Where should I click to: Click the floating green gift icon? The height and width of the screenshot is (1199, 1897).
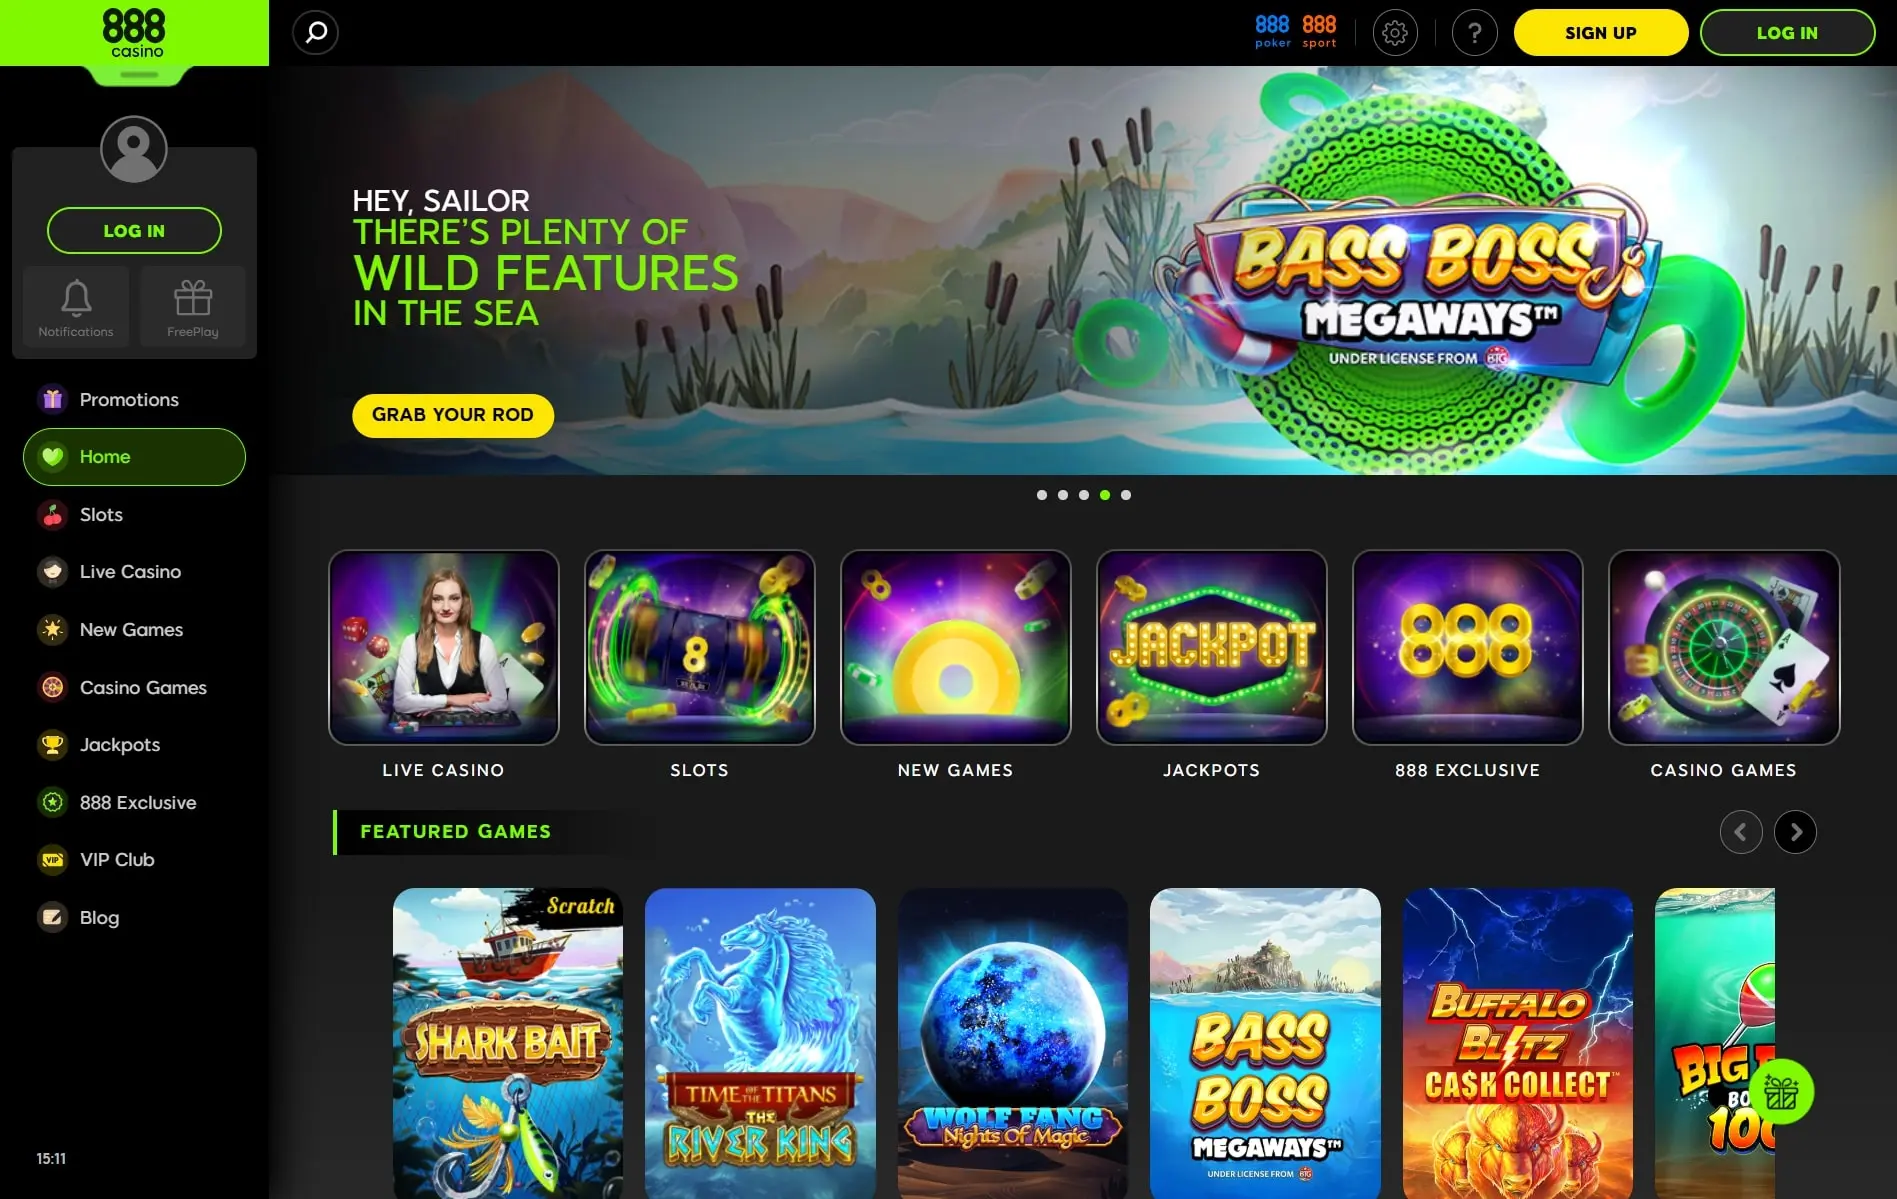point(1781,1092)
